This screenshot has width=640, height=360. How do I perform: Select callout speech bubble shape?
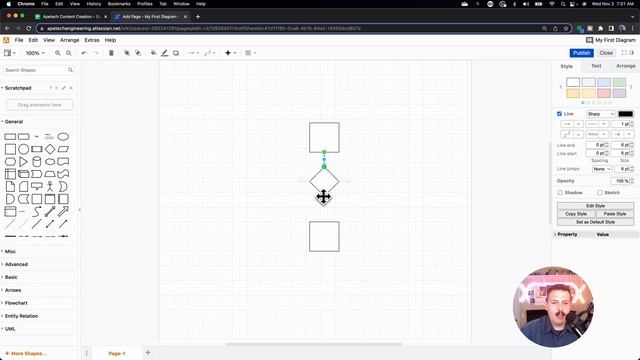coord(37,187)
